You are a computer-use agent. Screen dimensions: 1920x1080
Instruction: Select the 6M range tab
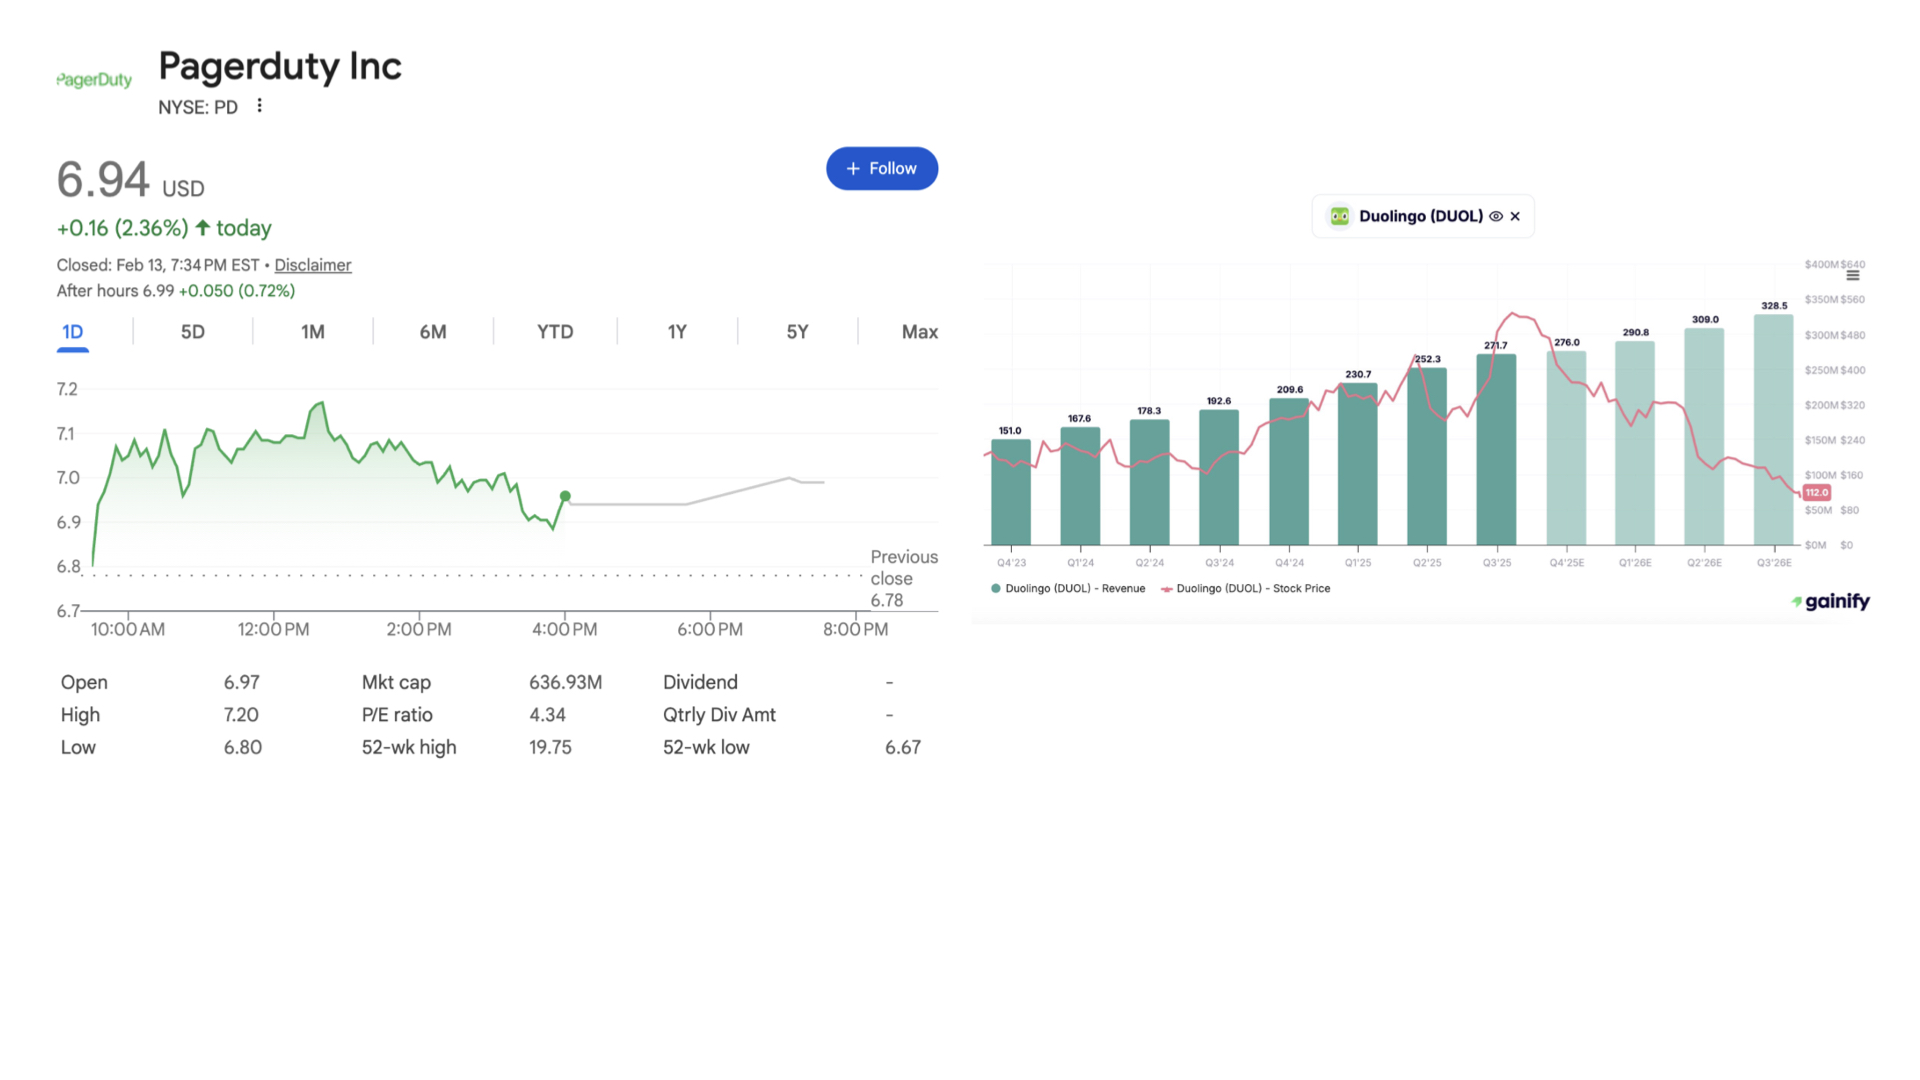[x=432, y=332]
